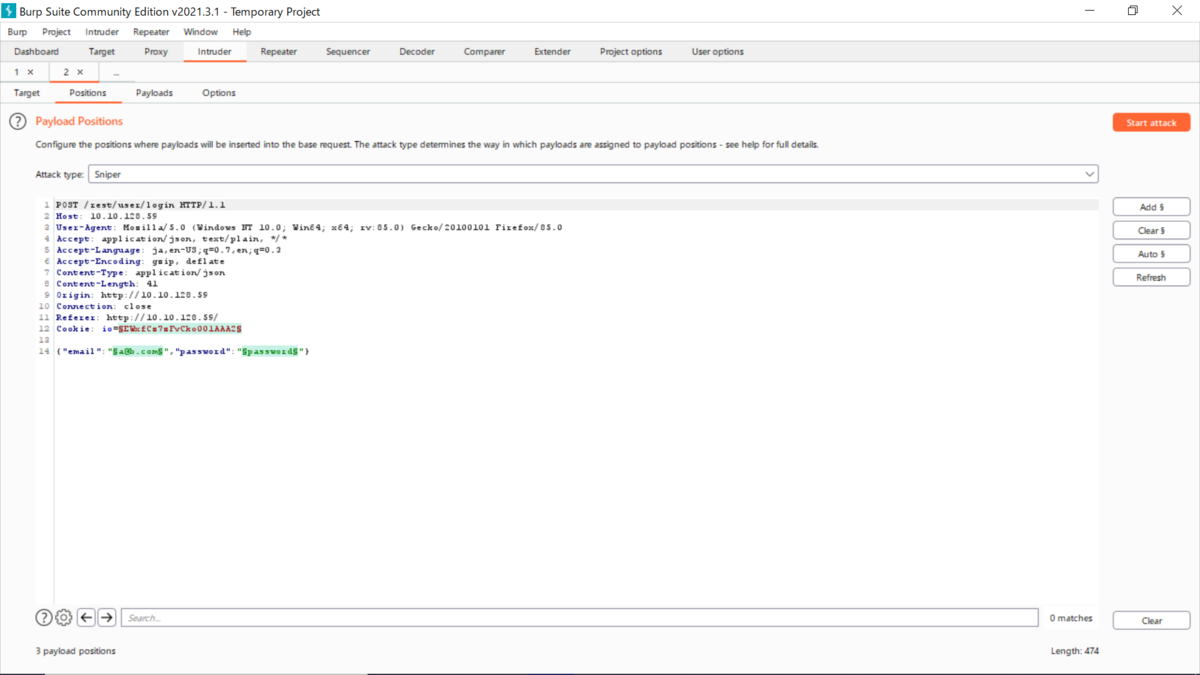The width and height of the screenshot is (1200, 675).
Task: Close Intruder attack tab 2
Action: point(80,72)
